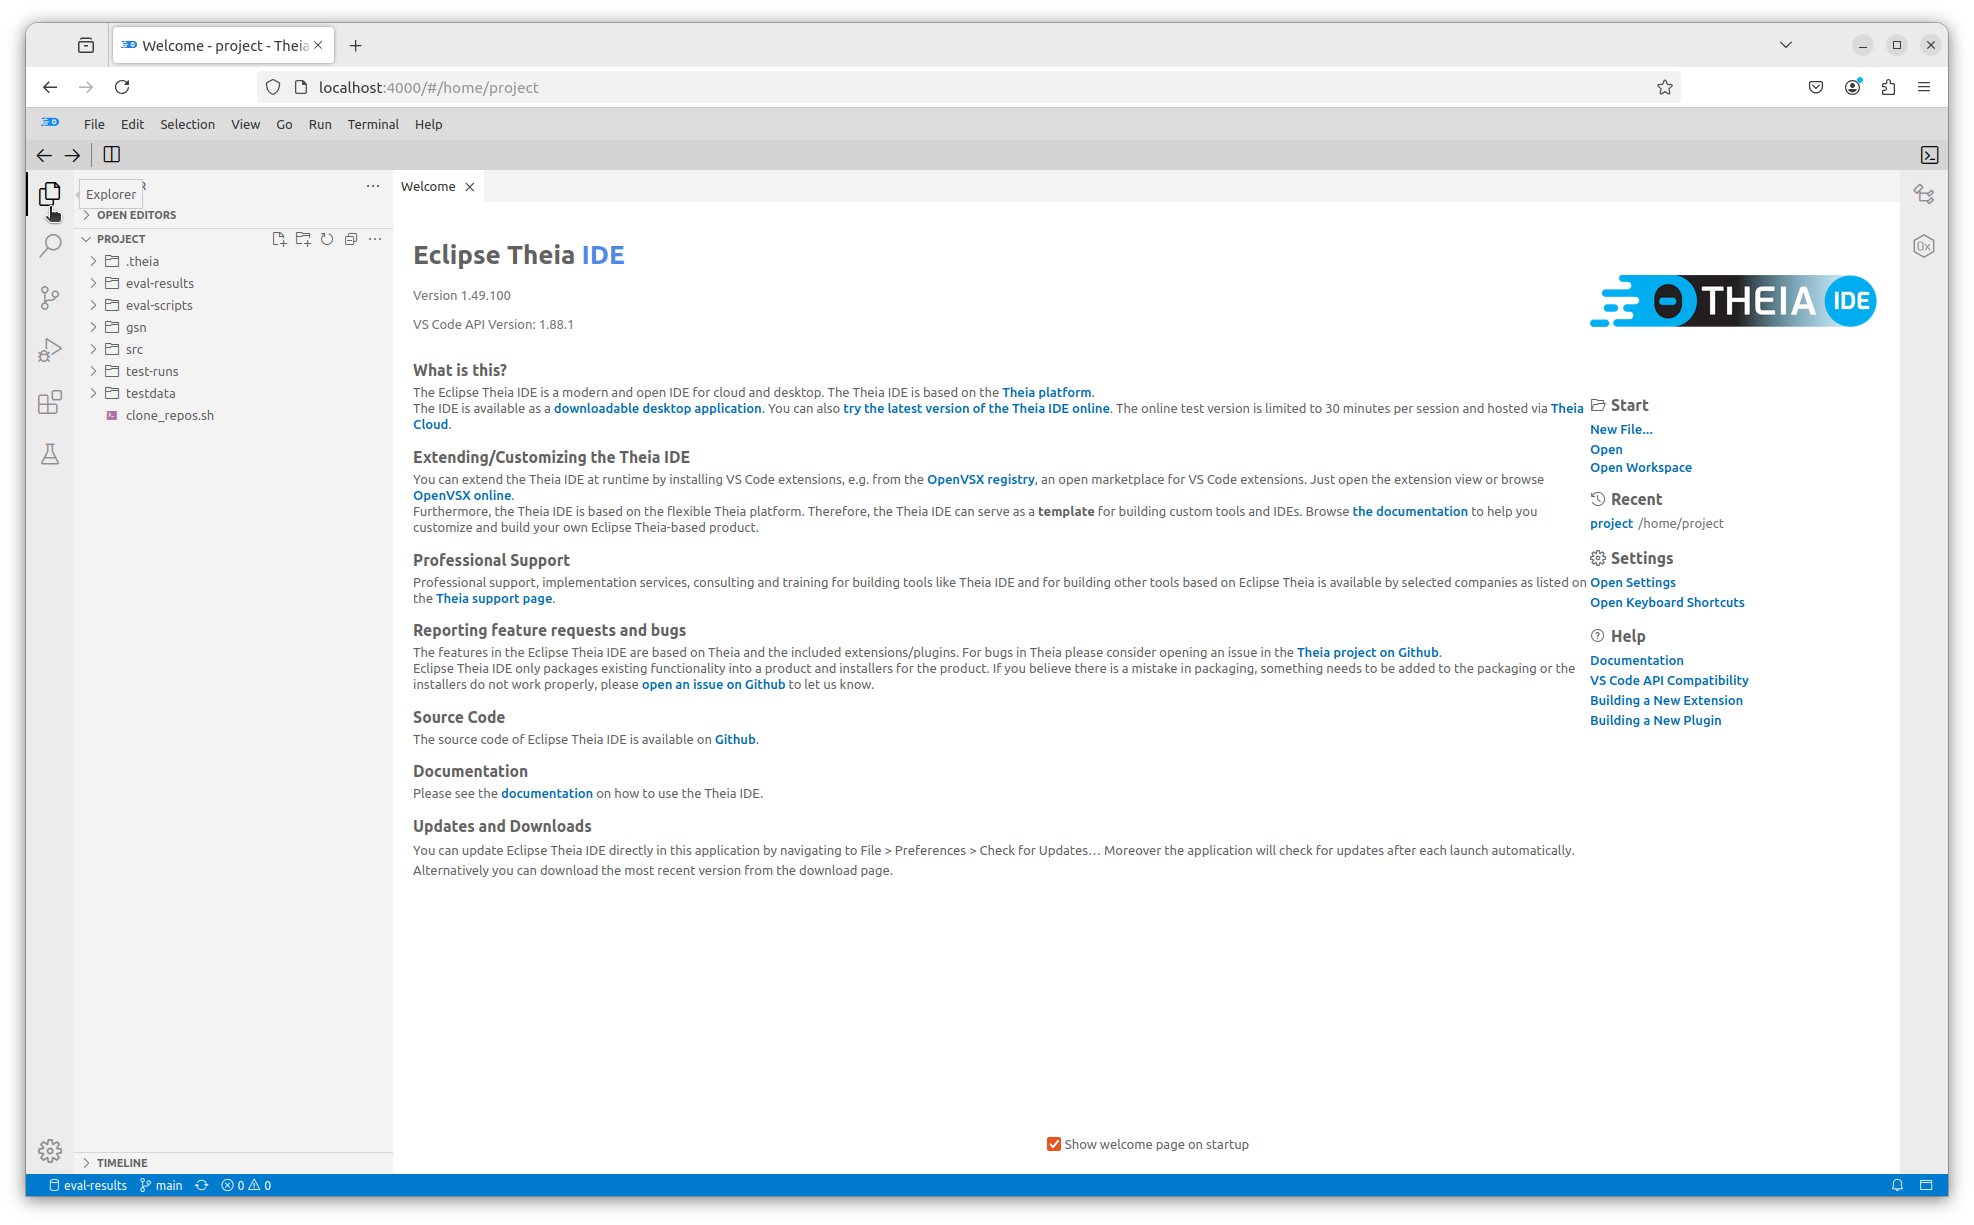Open the Go menu
This screenshot has width=1974, height=1225.
coord(284,124)
